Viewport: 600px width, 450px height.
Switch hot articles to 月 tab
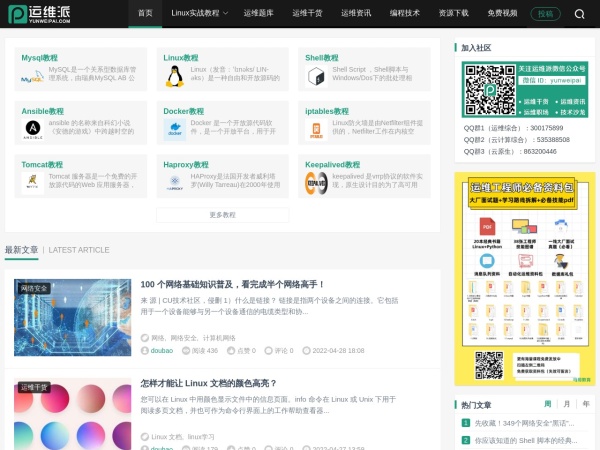pyautogui.click(x=568, y=404)
